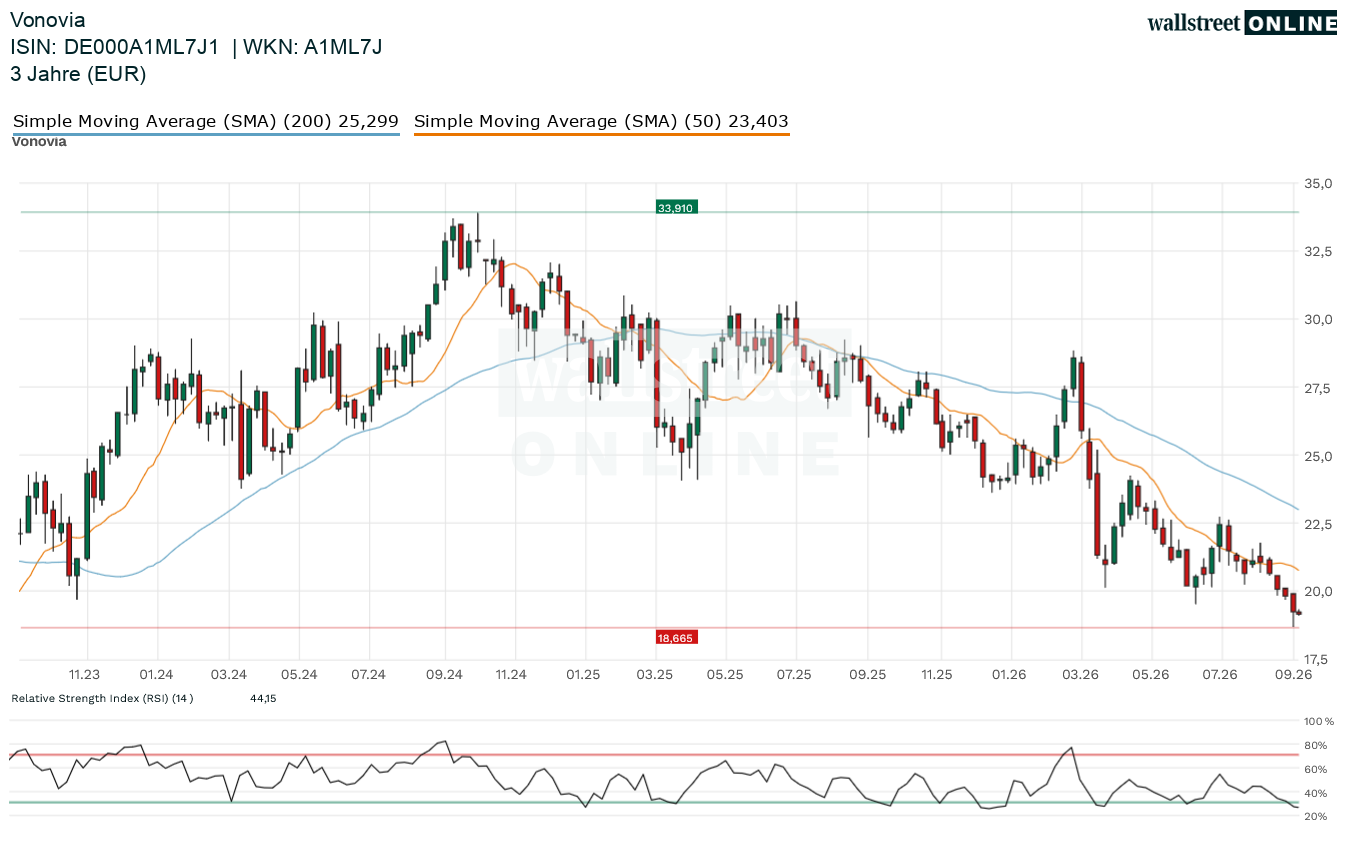Click the red 18,665 low price marker
This screenshot has height=843, width=1349.
click(676, 637)
